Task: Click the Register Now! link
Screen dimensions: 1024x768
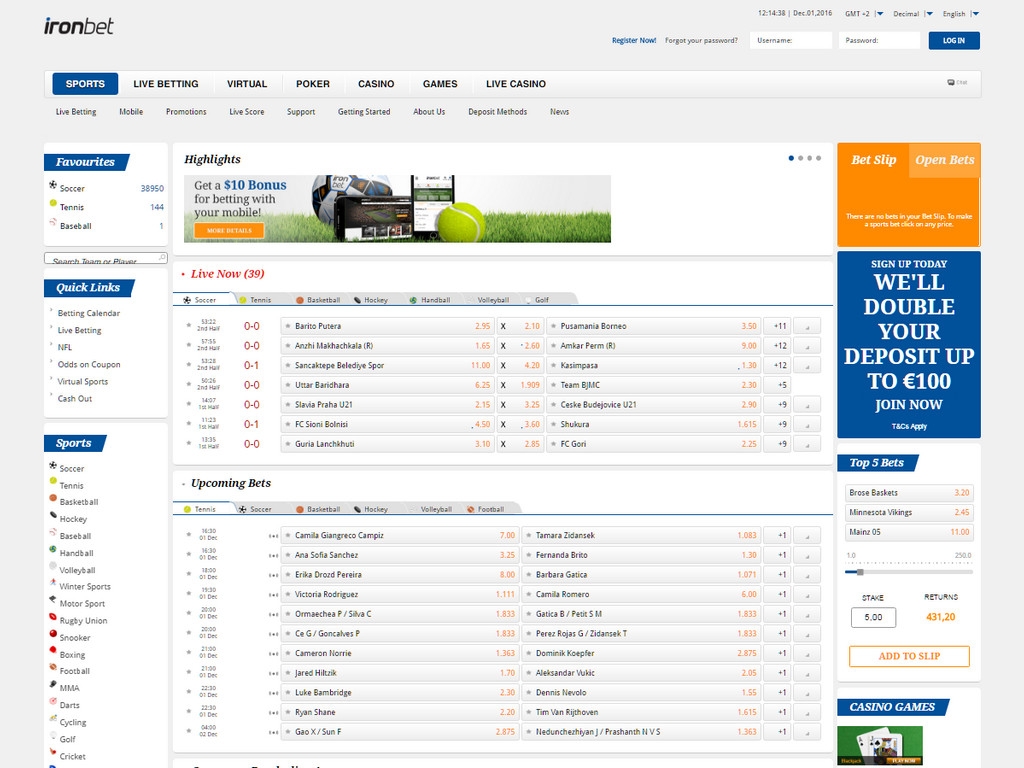Action: click(x=634, y=41)
